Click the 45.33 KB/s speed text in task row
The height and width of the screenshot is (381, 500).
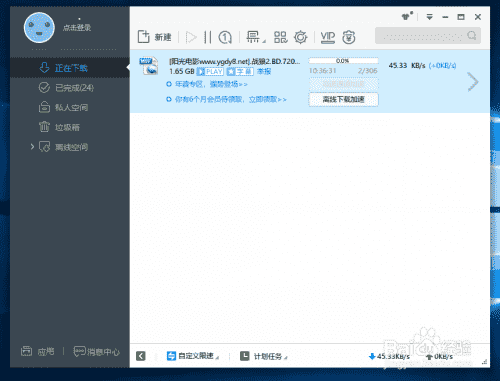coord(407,65)
